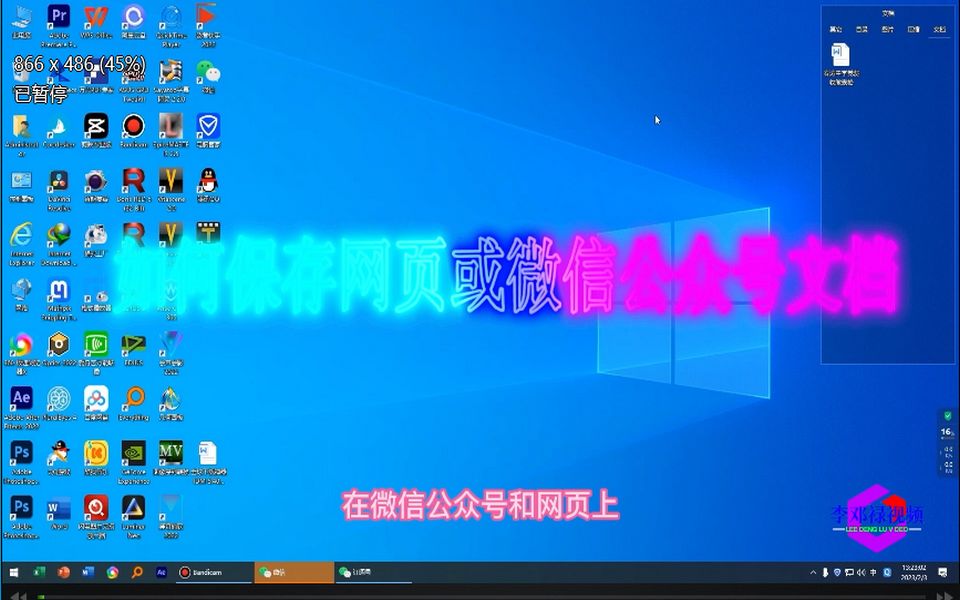Viewport: 960px width, 600px height.
Task: Switch to the 文档 tab in the files panel
Action: [x=942, y=30]
